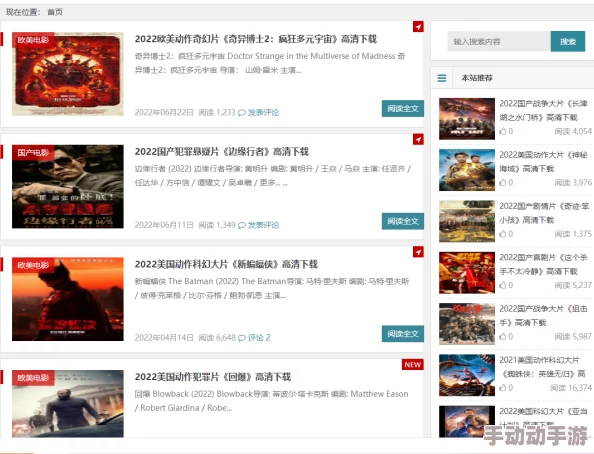Viewport: 594px width, 454px height.
Task: Click 阅读 16,374 count in sidebar
Action: tap(571, 387)
